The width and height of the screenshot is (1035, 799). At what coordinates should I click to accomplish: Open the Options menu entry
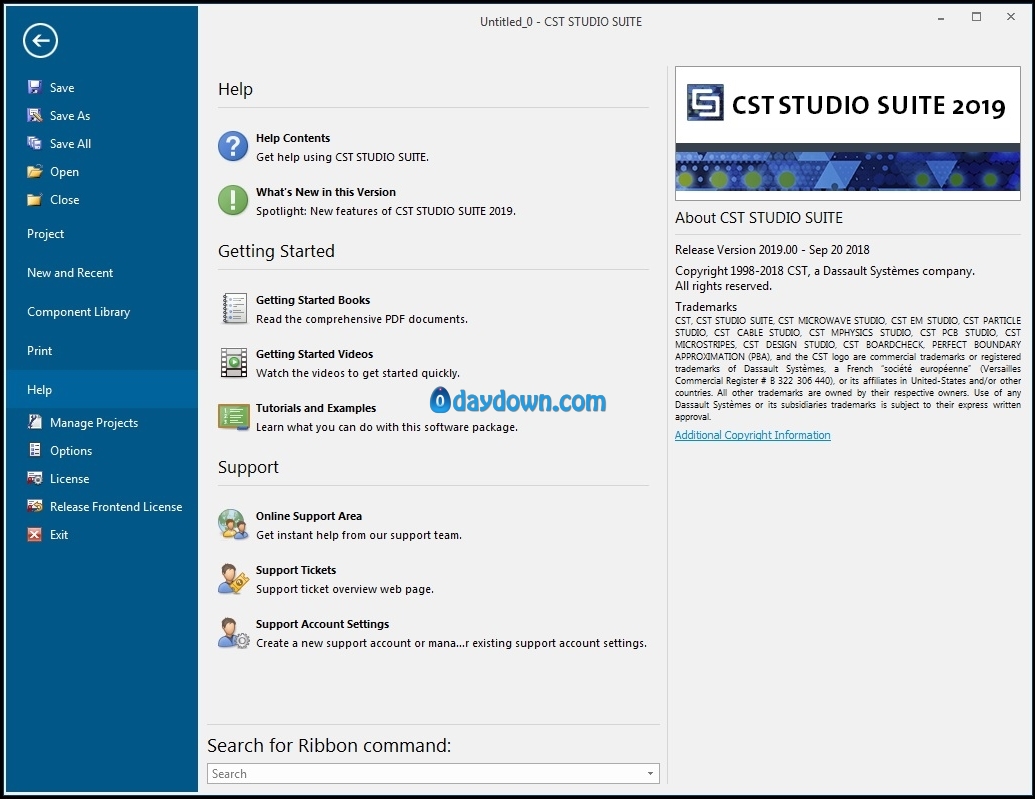(x=71, y=450)
